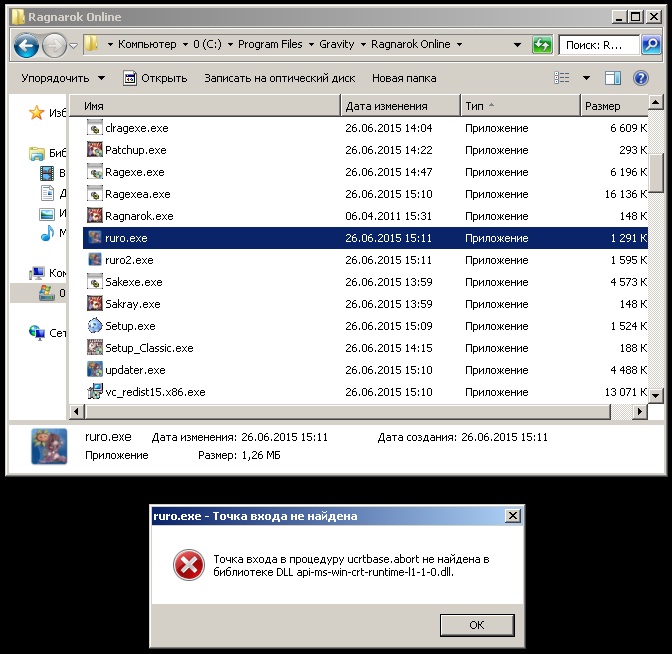The height and width of the screenshot is (654, 672).
Task: Select the file name vc_redist15.x86.exe
Action: click(x=155, y=392)
